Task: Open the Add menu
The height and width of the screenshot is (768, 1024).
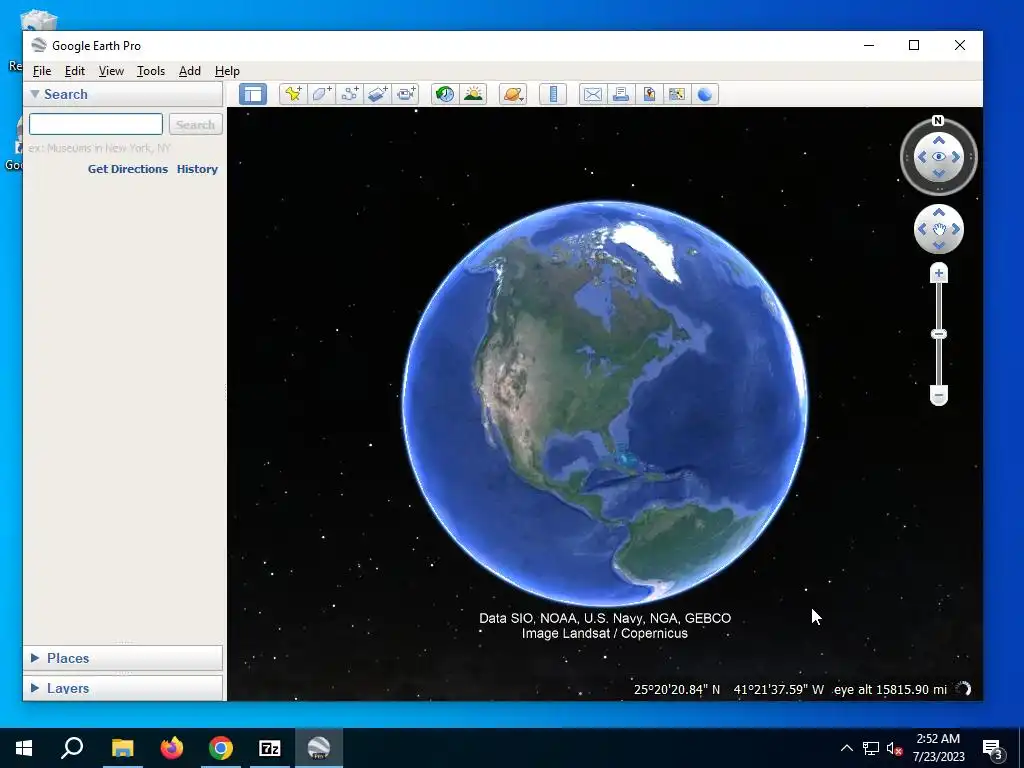Action: (190, 71)
